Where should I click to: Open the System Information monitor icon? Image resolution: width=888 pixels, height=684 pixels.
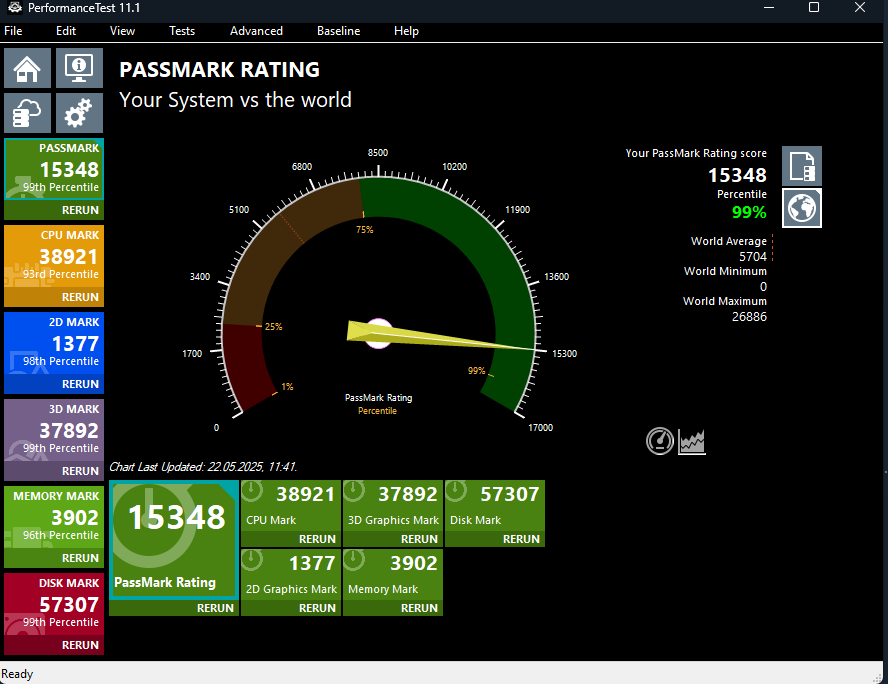79,68
